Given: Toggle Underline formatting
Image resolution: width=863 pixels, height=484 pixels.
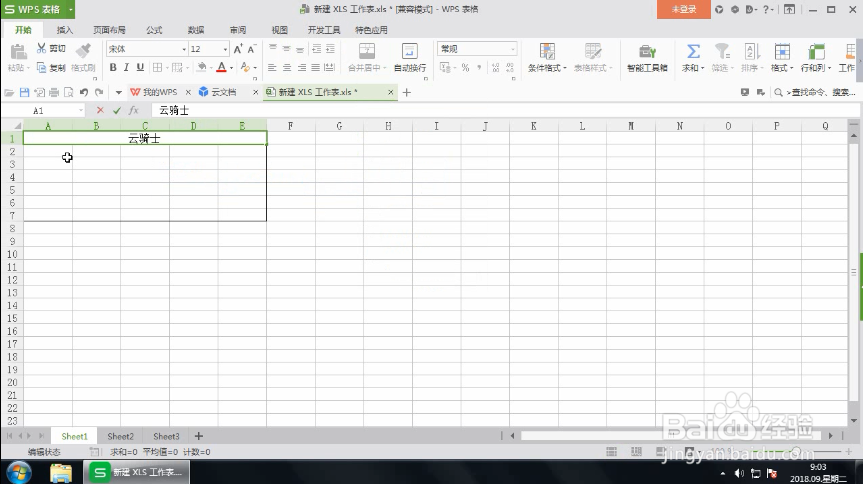Looking at the screenshot, I should click(x=140, y=67).
